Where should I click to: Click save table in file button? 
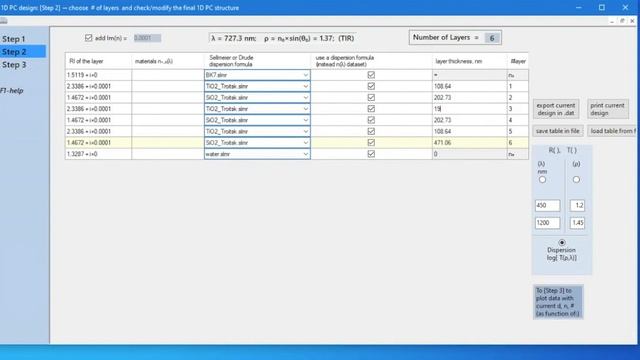coord(558,131)
